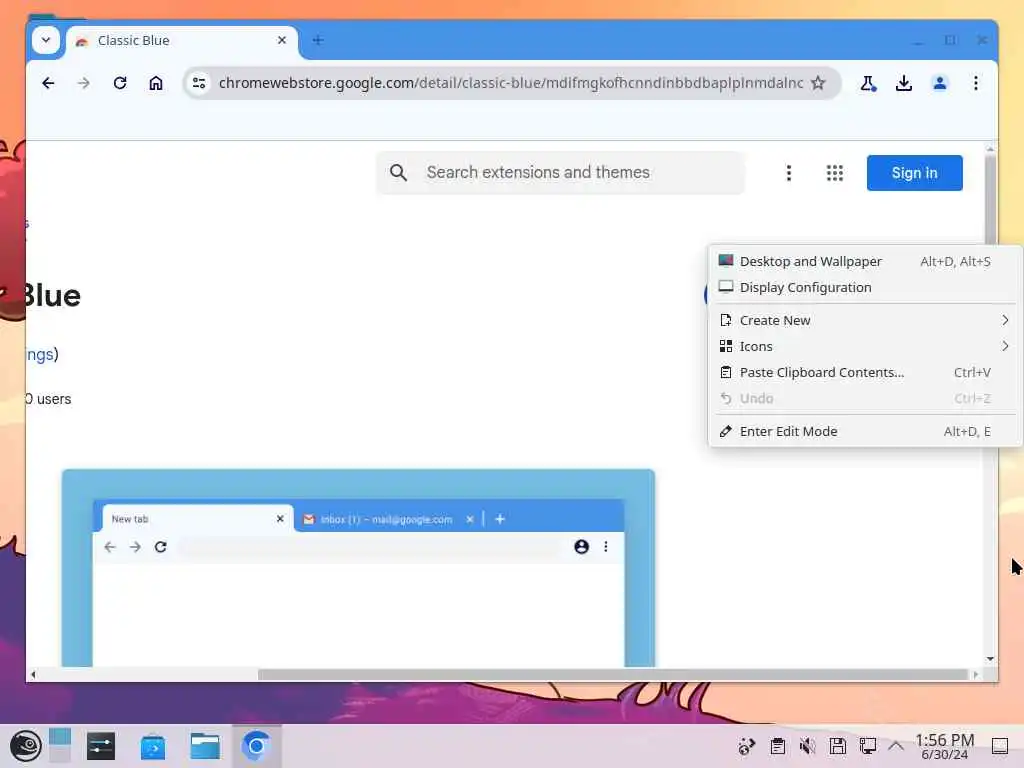Viewport: 1024px width, 768px height.
Task: Open the browser profile menu
Action: coord(940,83)
